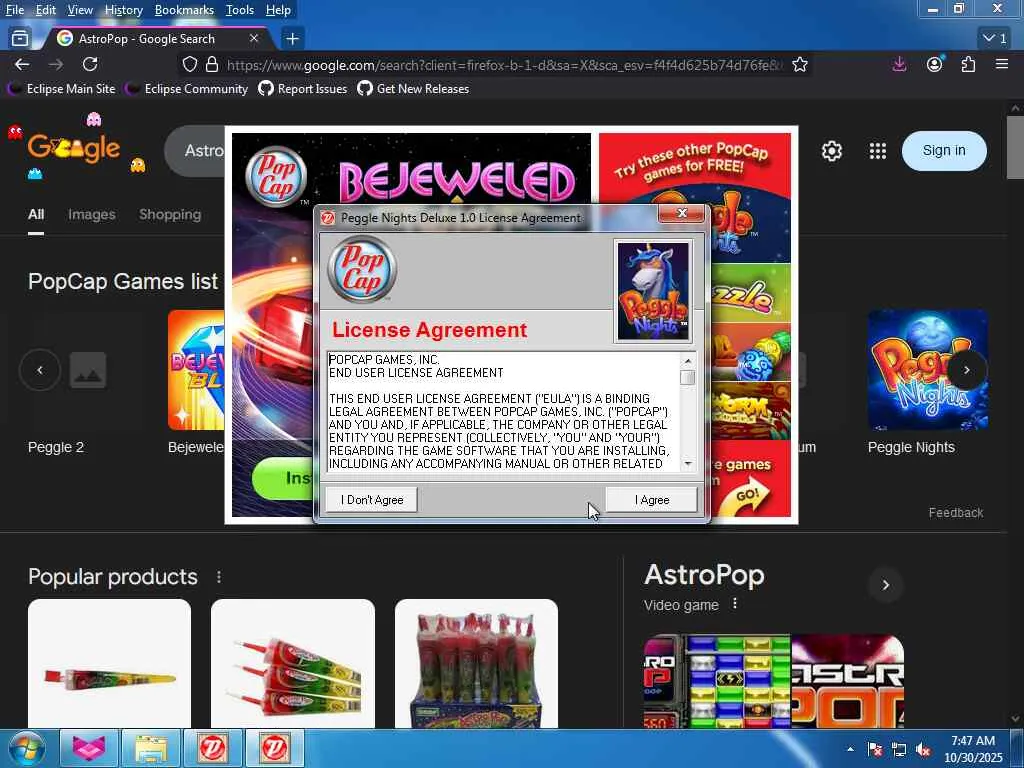
Task: Open the pink fox browser taskbar icon
Action: (x=89, y=748)
